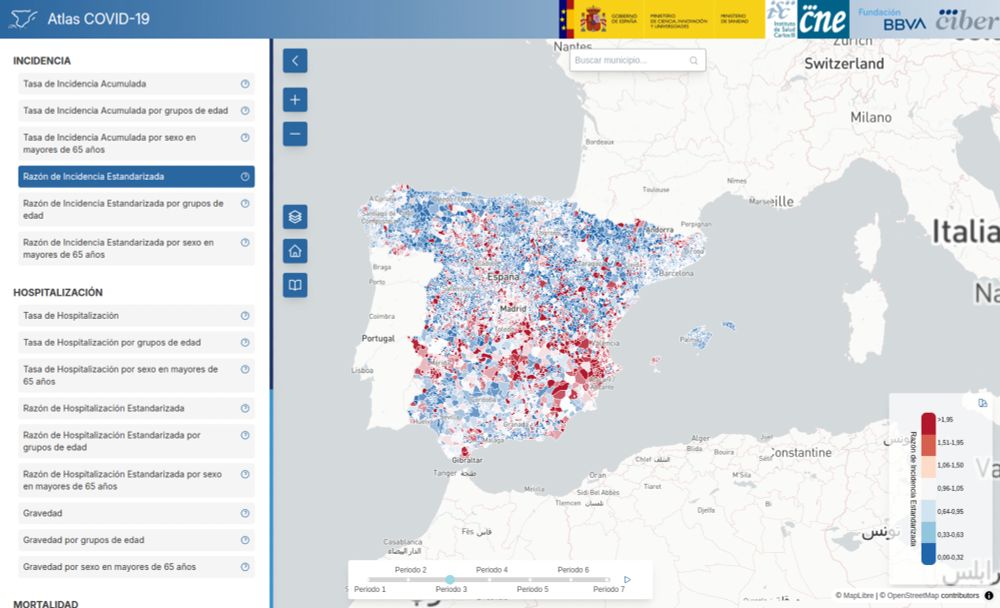1000x608 pixels.
Task: Select Tasa de Hospitalización por grupos de edad
Action: pyautogui.click(x=136, y=343)
